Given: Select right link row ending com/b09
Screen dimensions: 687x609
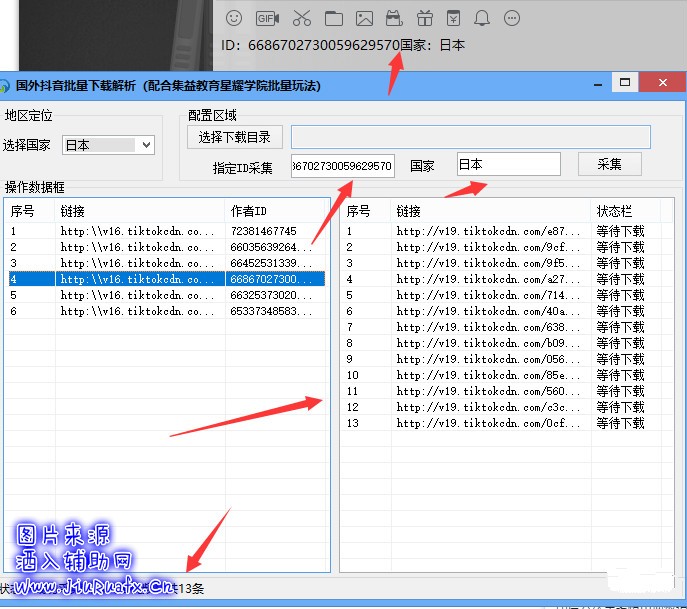Looking at the screenshot, I should pyautogui.click(x=506, y=343).
